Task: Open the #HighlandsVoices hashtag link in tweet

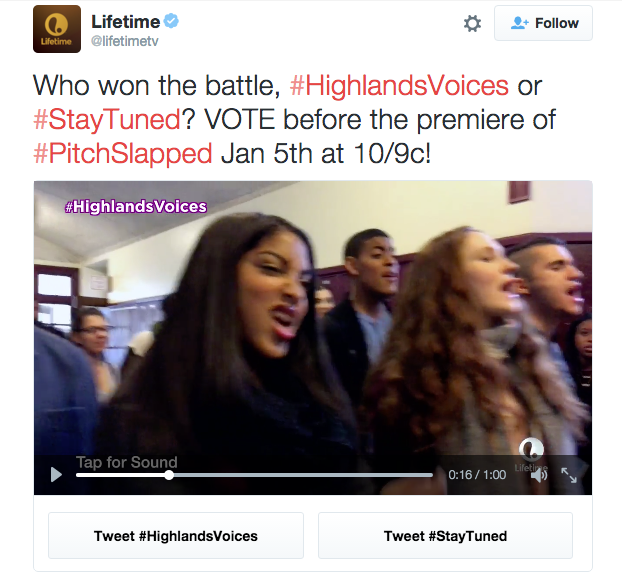Action: (x=399, y=85)
